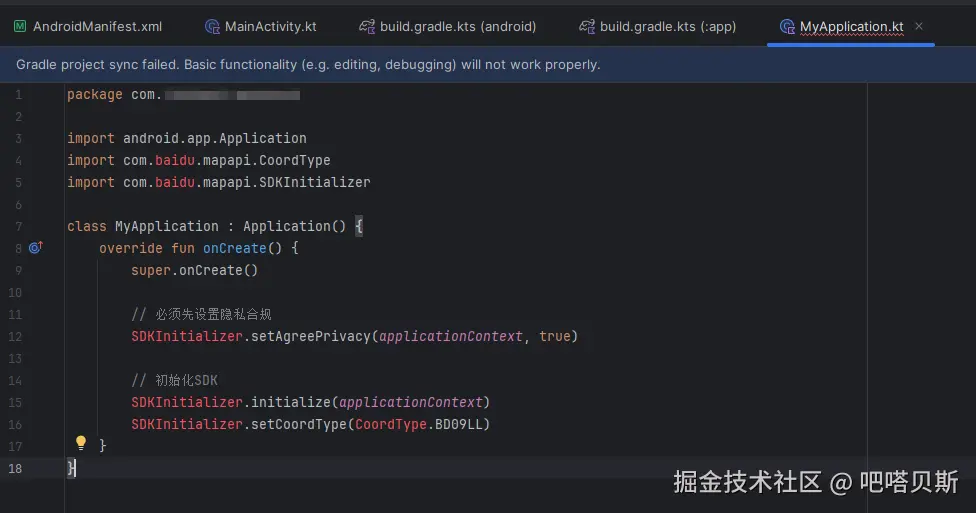Open the AndroidManifest.xml tab
The height and width of the screenshot is (513, 976).
(88, 26)
